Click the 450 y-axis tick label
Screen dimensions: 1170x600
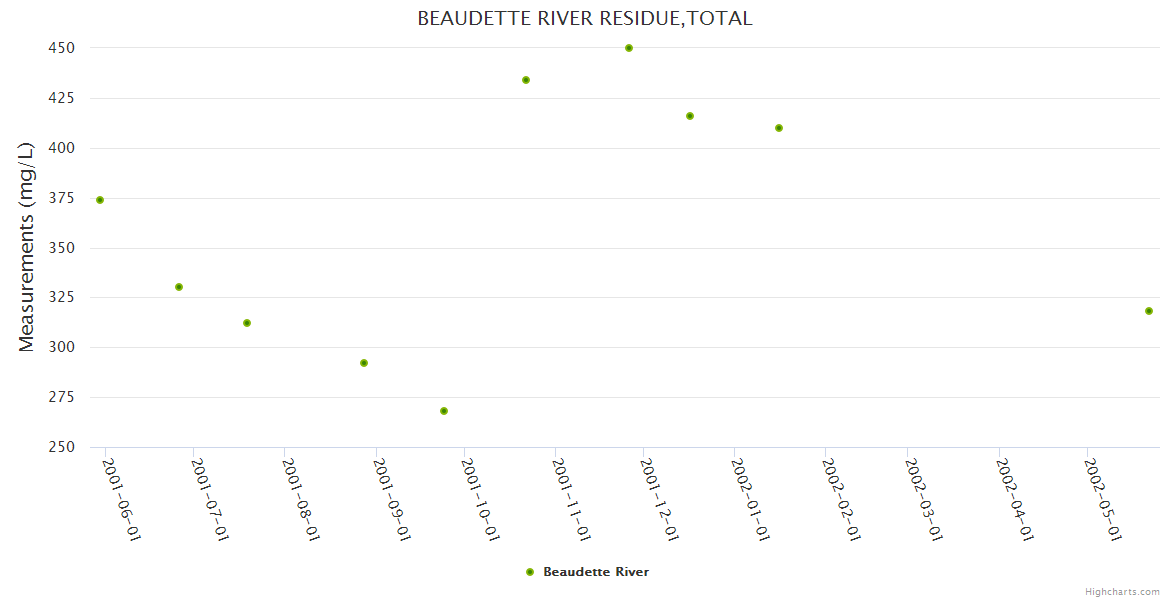(61, 48)
